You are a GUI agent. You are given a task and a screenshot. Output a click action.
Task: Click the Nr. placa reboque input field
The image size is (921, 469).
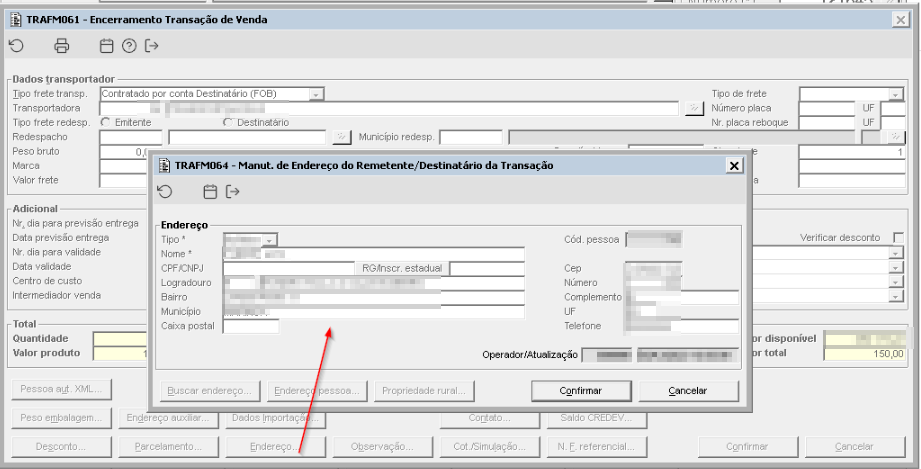pos(827,123)
